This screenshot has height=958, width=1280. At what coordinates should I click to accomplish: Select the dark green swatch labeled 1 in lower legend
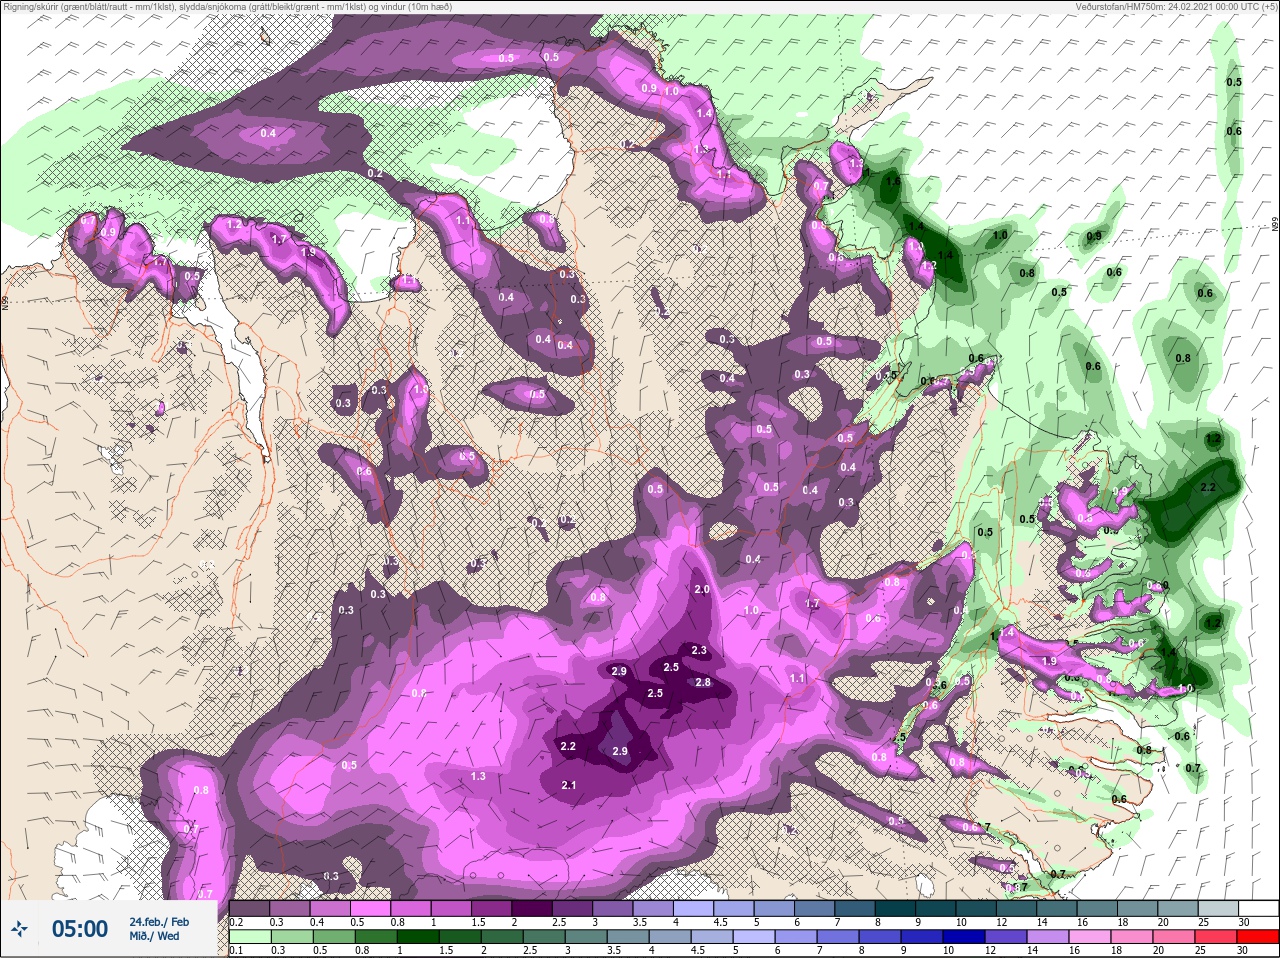click(x=418, y=937)
